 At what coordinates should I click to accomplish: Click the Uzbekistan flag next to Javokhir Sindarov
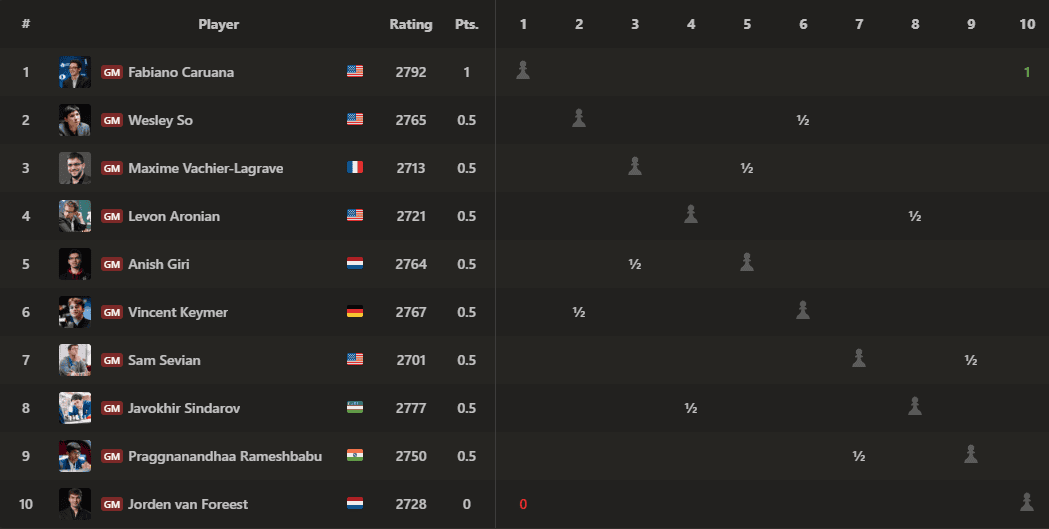355,407
